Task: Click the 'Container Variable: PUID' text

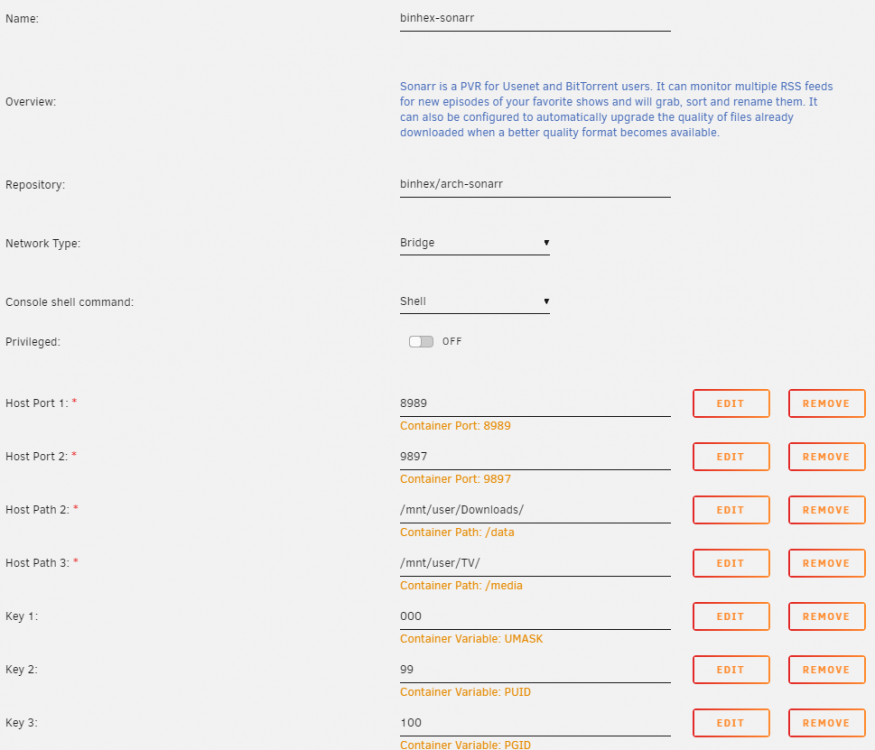Action: [465, 692]
